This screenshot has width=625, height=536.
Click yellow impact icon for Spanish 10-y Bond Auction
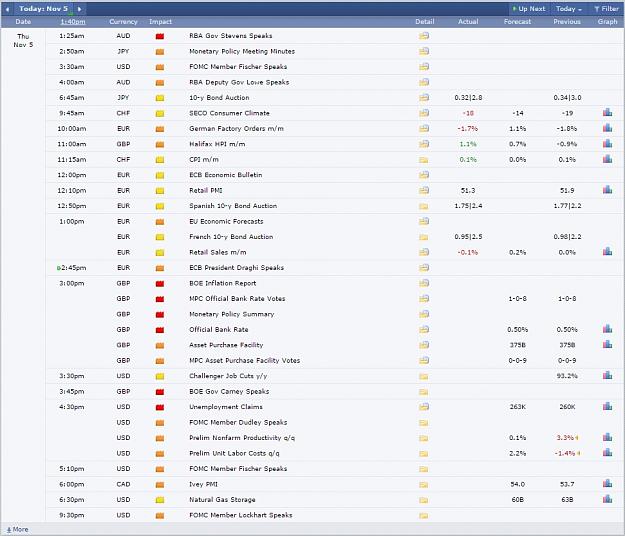point(160,206)
